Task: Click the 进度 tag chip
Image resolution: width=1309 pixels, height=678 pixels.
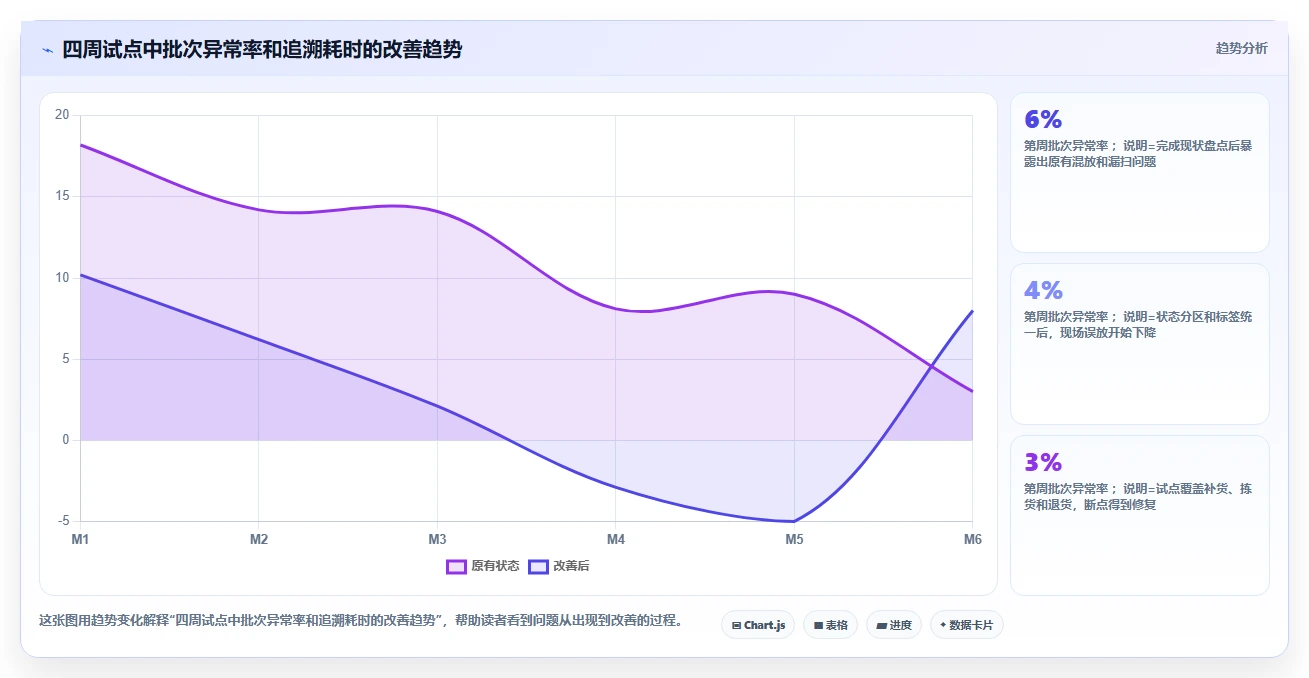Action: pos(893,625)
